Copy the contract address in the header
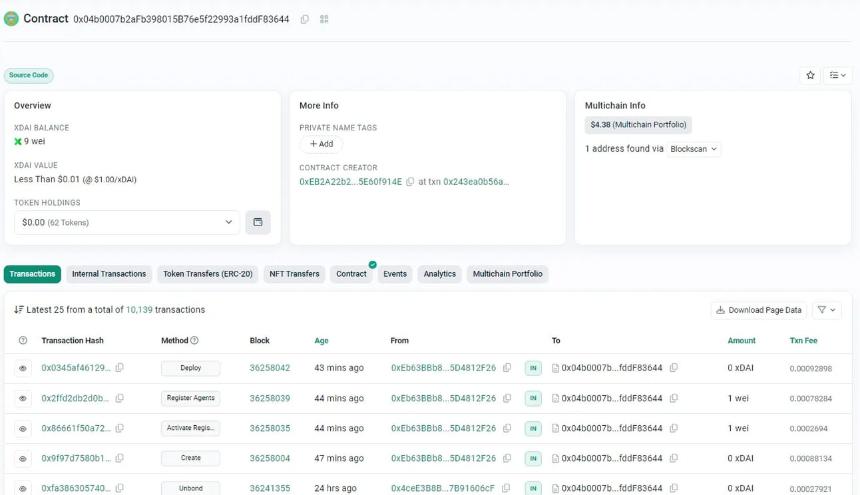The width and height of the screenshot is (860, 495). (x=304, y=19)
